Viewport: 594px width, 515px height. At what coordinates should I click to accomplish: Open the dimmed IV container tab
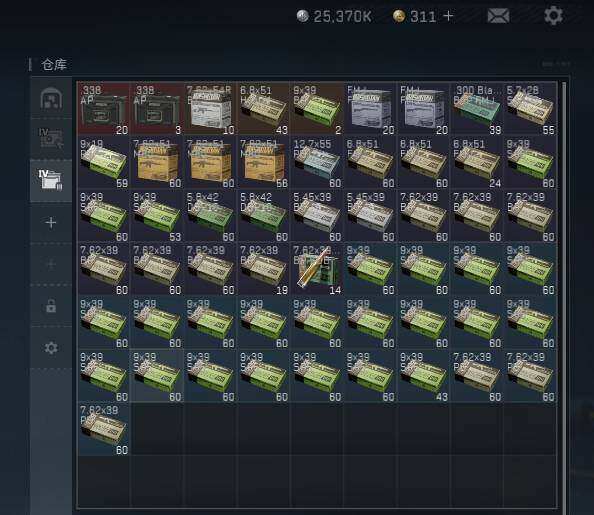[51, 138]
